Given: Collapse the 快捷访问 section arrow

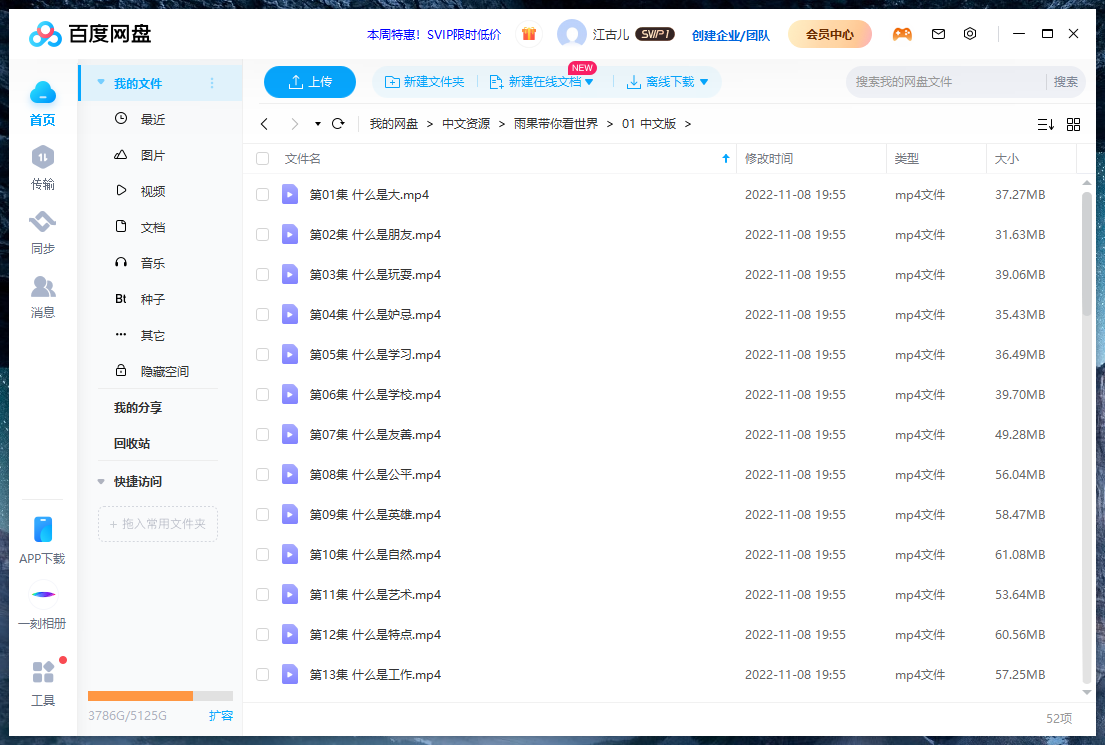Looking at the screenshot, I should (101, 482).
